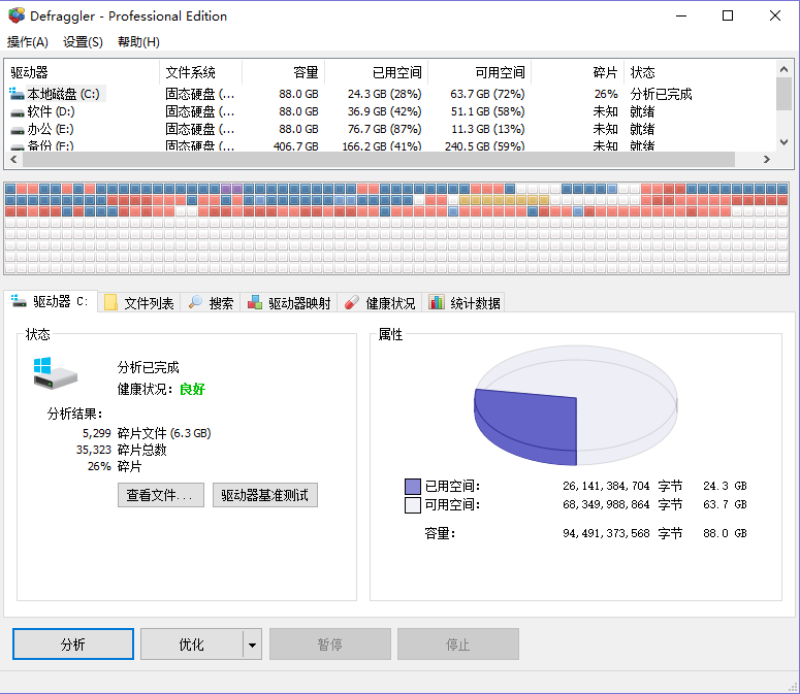
Task: Click the drive list horizontal scrollbar thumb
Action: (379, 159)
